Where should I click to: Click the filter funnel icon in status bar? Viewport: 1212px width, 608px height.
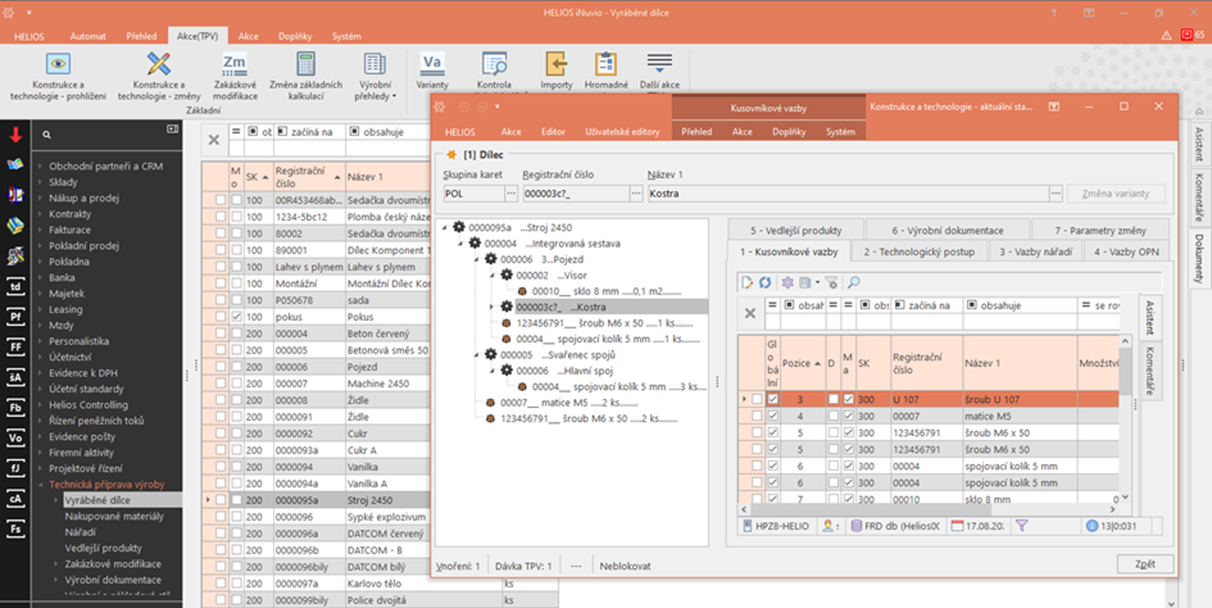1021,525
